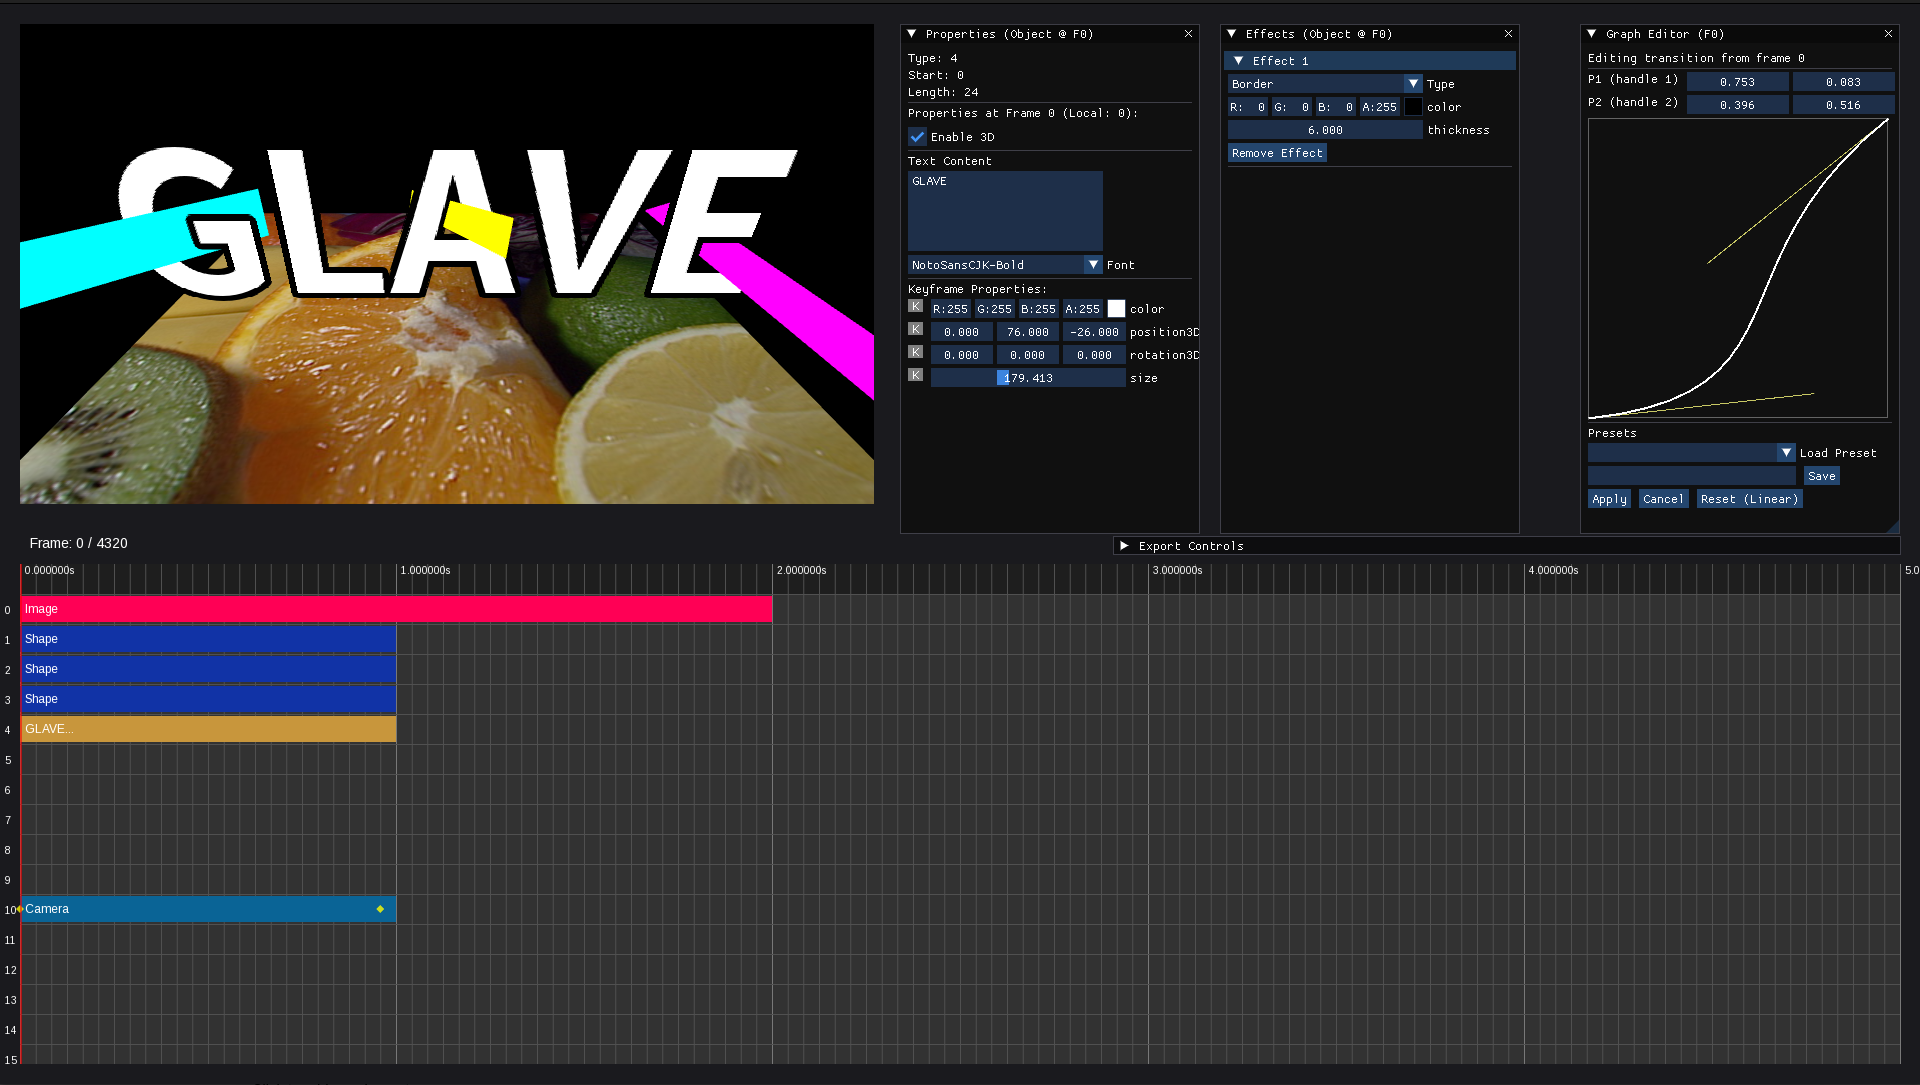Click the Apply button in Graph Editor

pos(1609,499)
